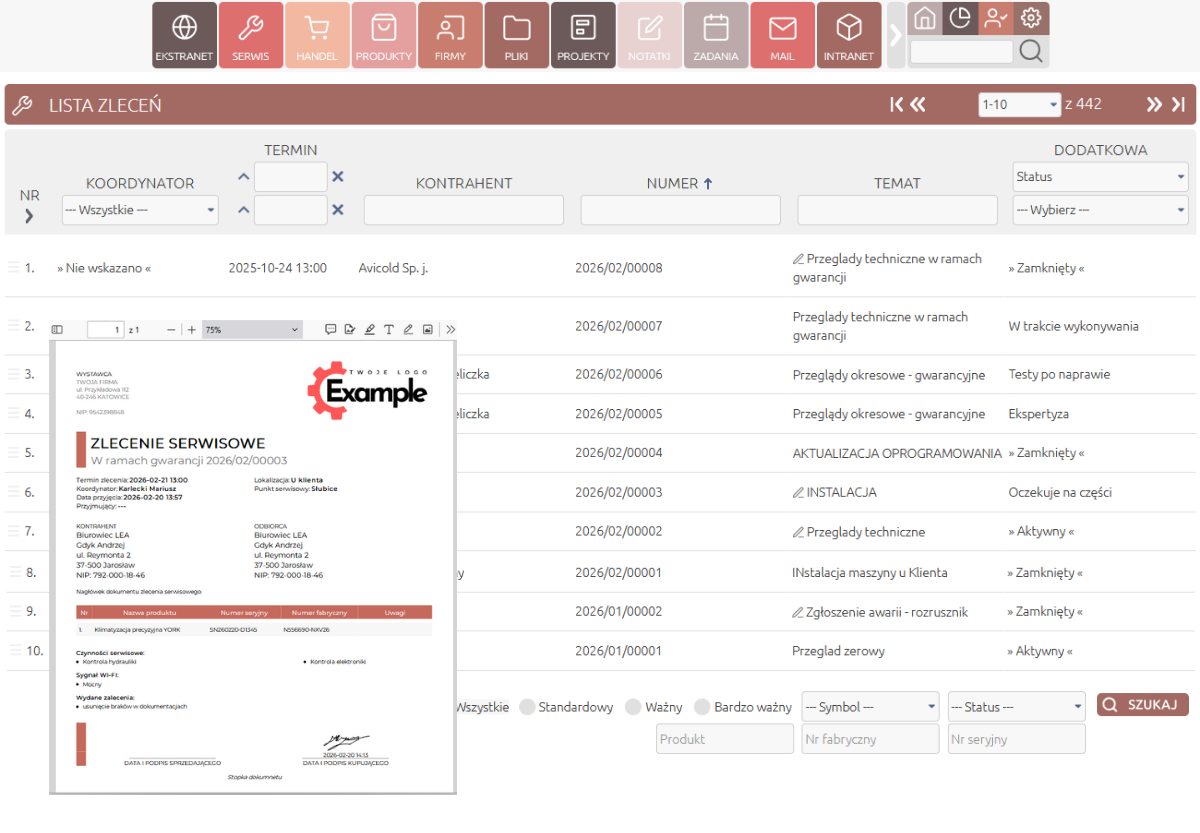
Task: Expand the 1-10 page range dropdown
Action: pos(1019,105)
